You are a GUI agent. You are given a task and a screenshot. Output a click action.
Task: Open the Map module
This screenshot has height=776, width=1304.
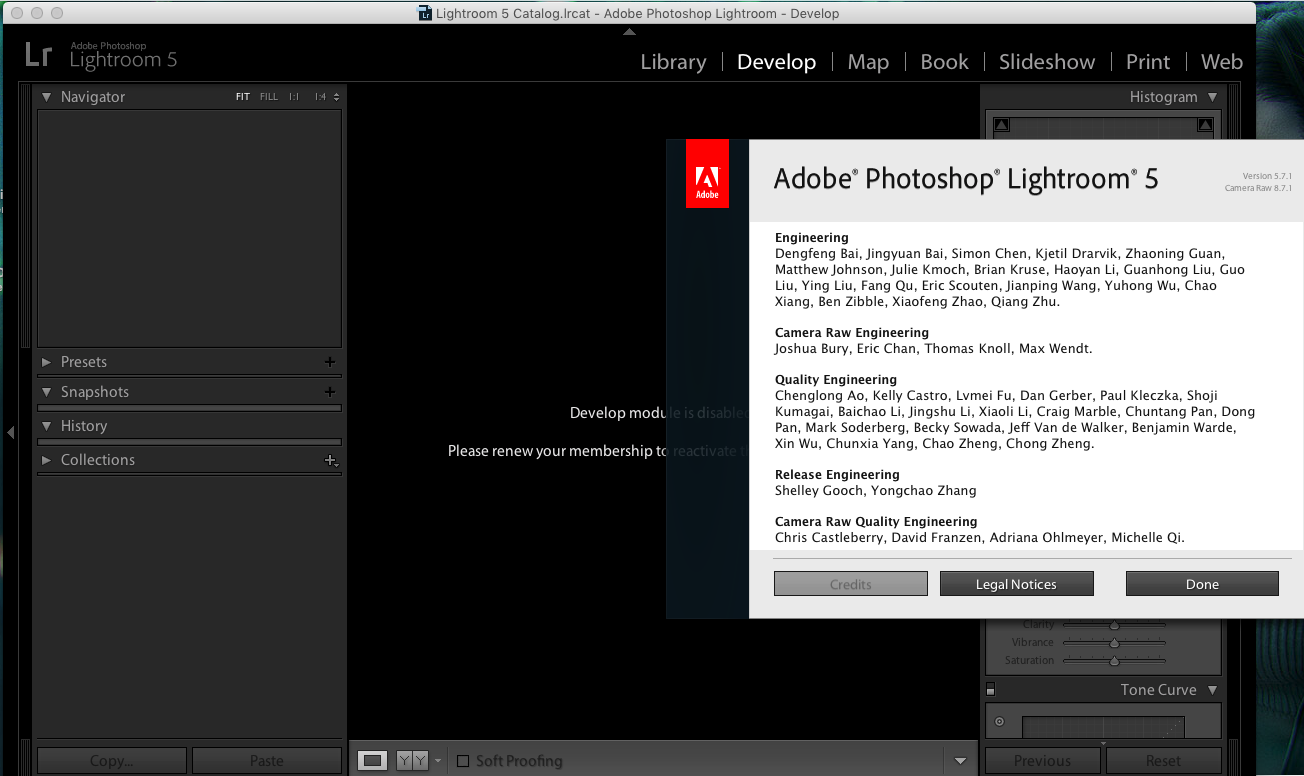pyautogui.click(x=868, y=62)
